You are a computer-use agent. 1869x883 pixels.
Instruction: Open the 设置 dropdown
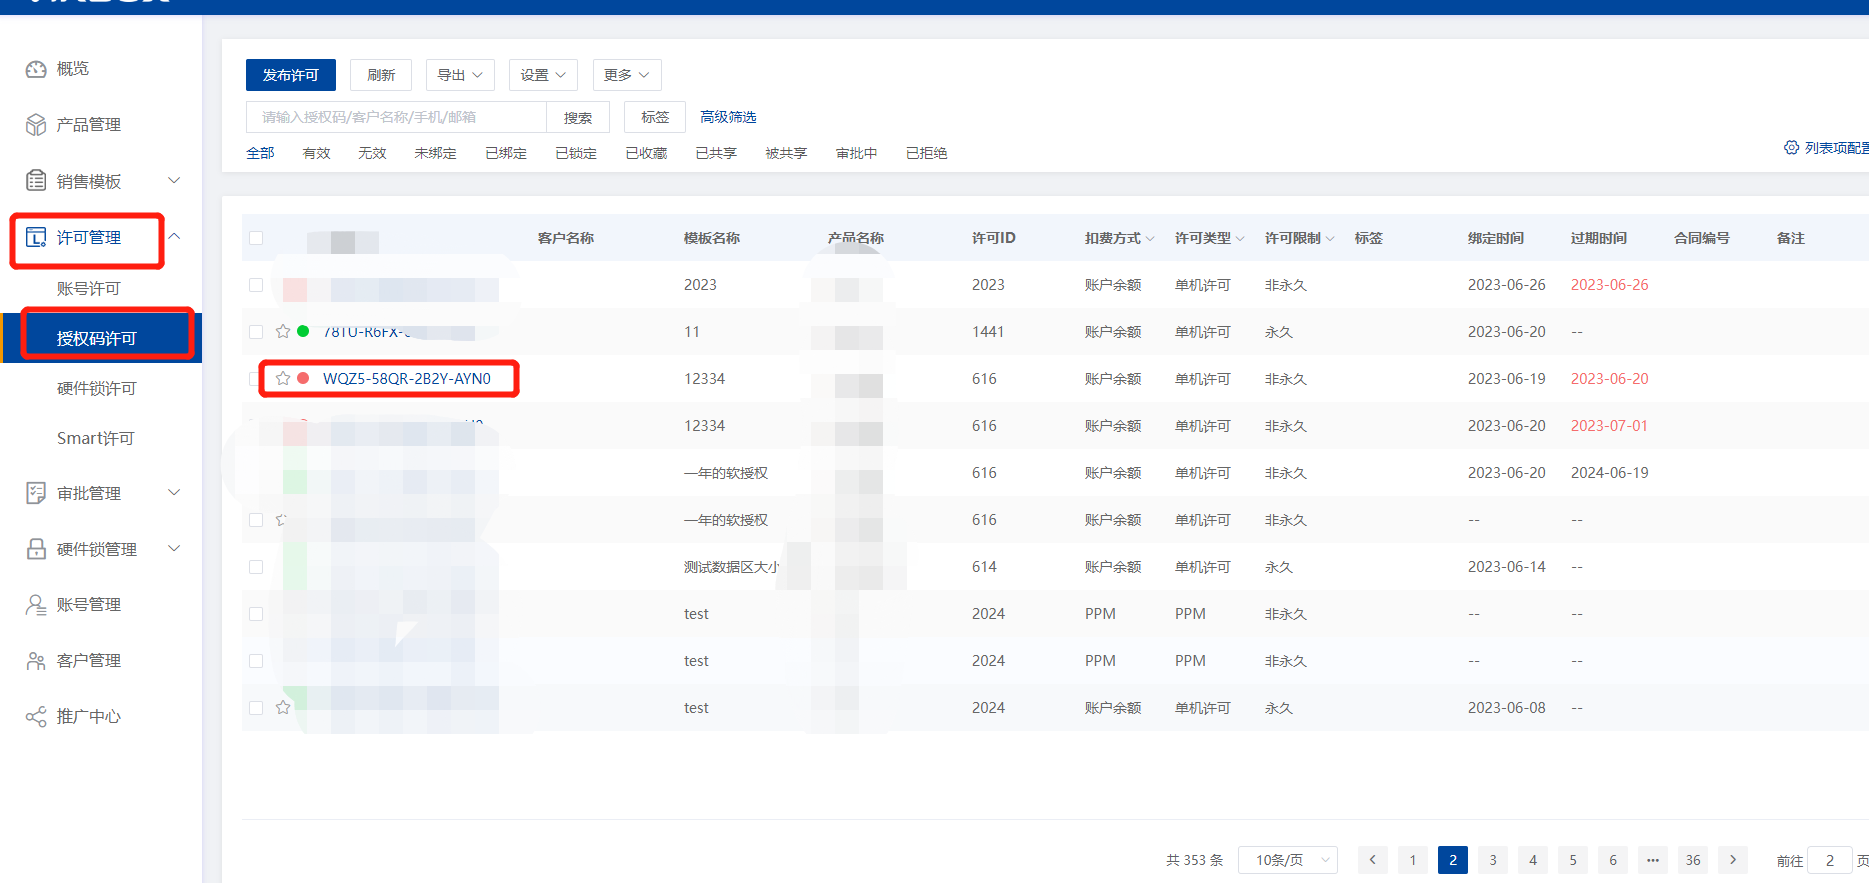click(543, 75)
